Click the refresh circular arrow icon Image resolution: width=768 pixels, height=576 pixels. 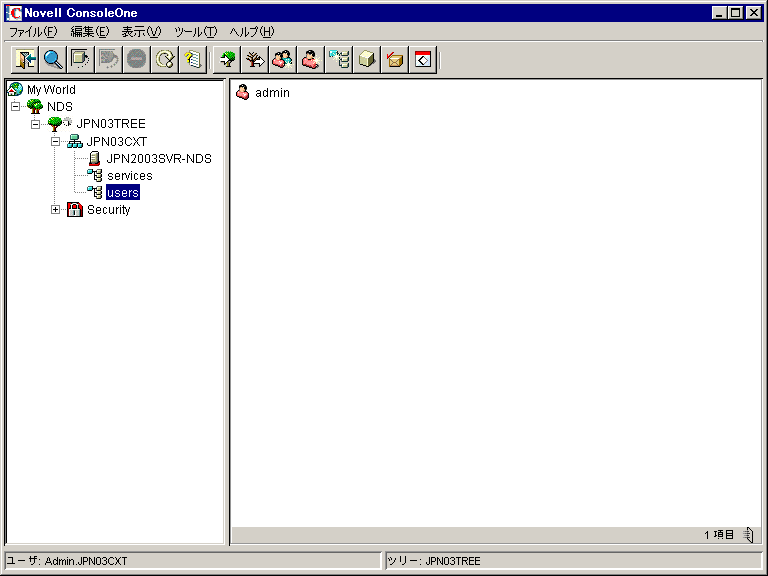[165, 60]
